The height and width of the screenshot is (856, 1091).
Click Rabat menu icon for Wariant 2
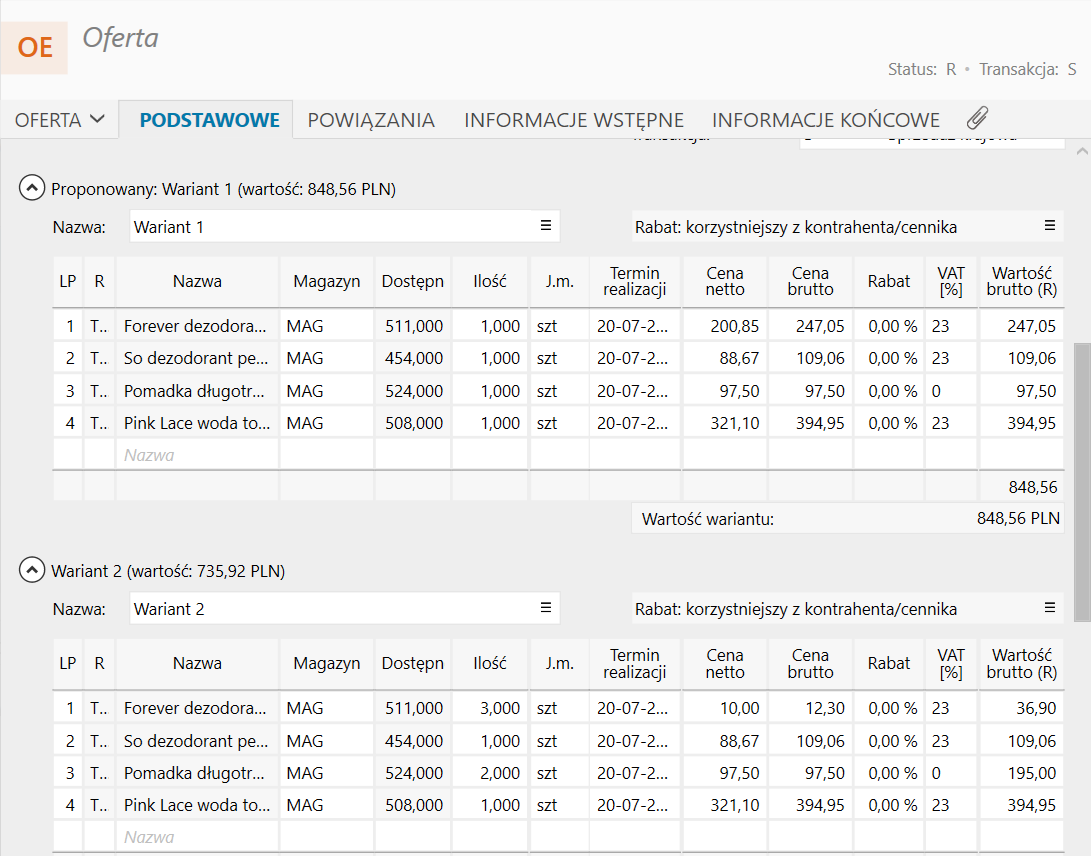point(1050,608)
